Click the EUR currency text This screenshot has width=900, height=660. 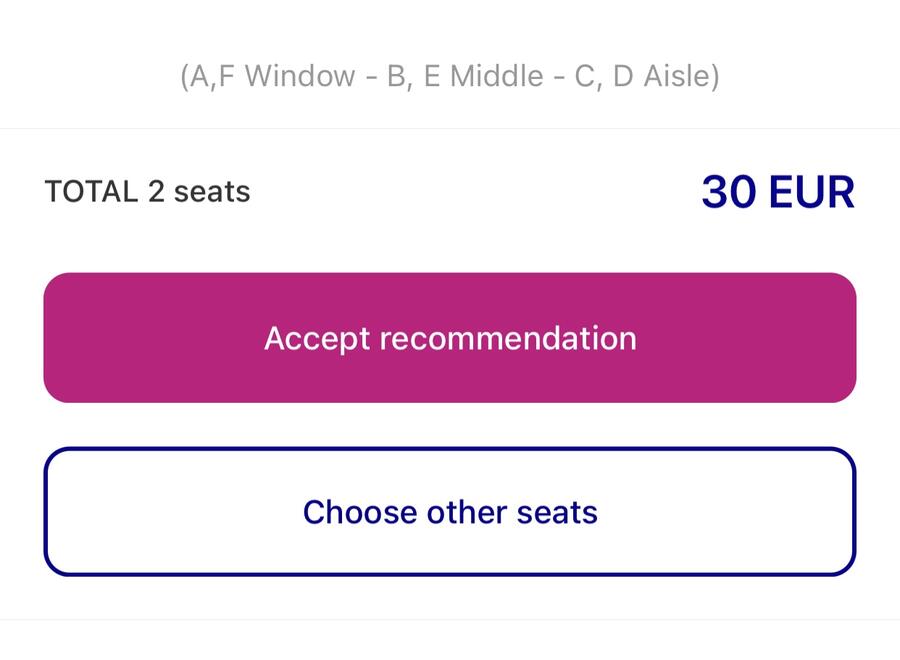812,192
